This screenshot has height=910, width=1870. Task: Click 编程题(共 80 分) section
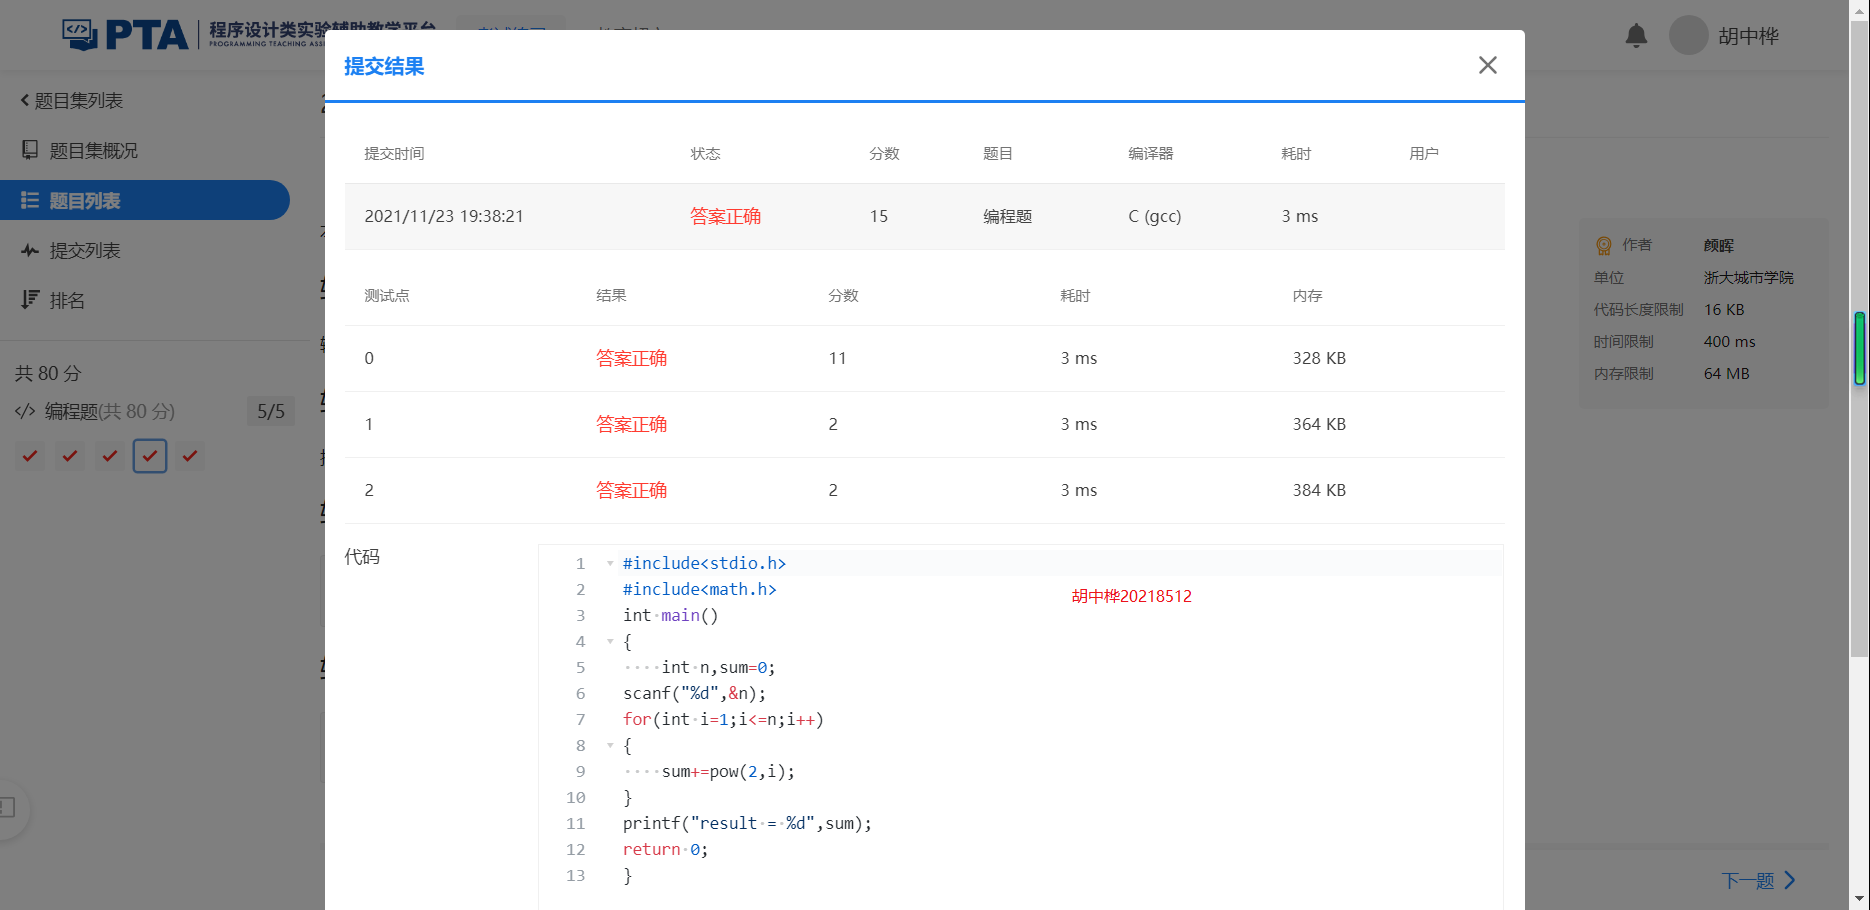[109, 412]
